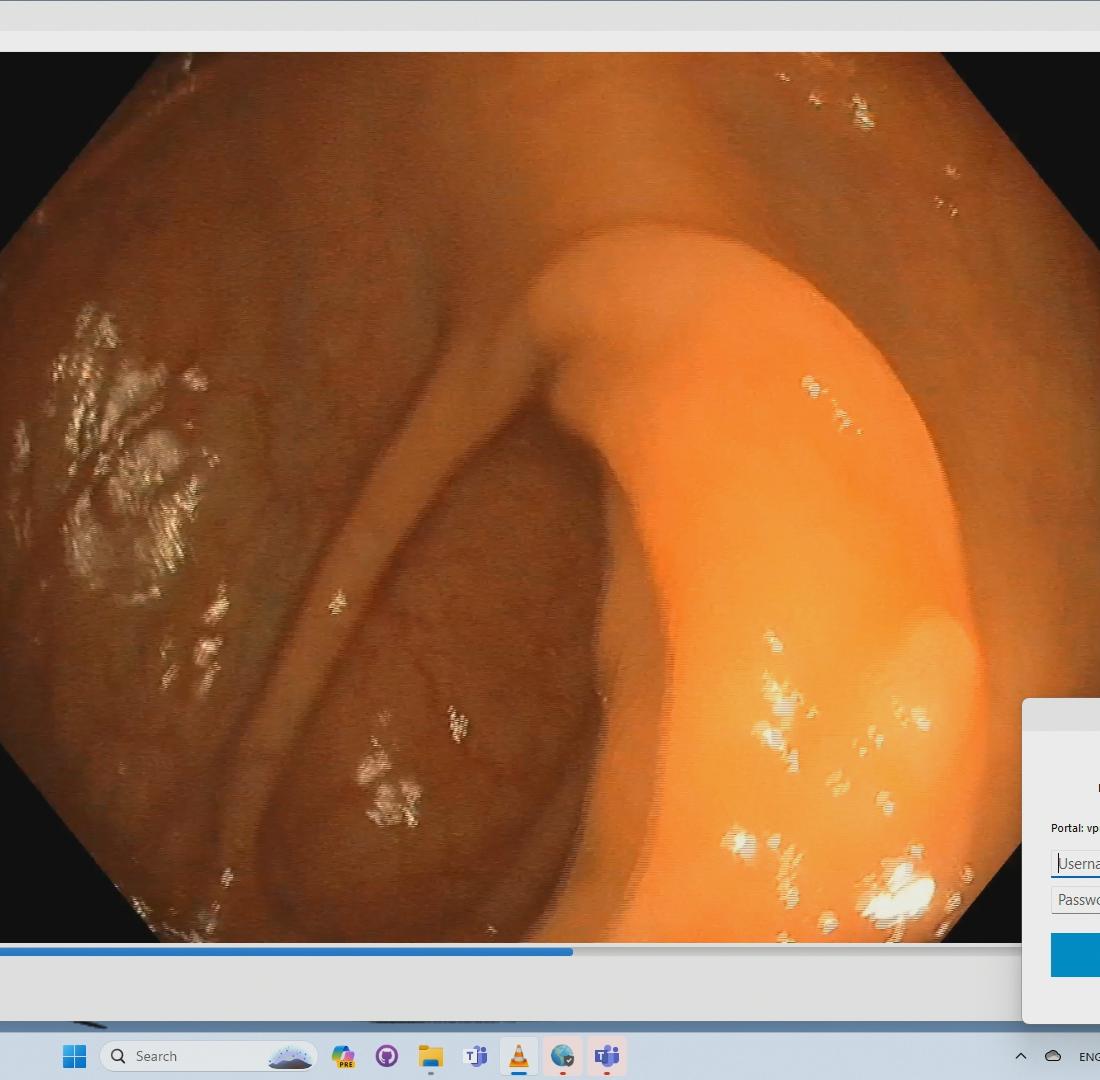Open the GlobalProtect globe icon in taskbar

563,1056
